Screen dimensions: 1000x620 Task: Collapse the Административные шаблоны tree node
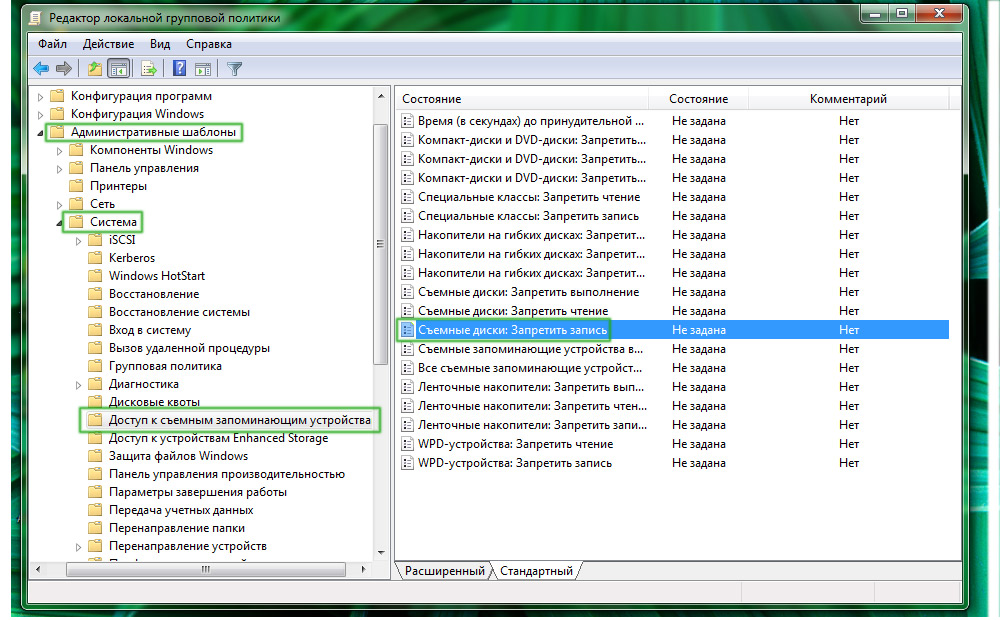click(x=41, y=132)
